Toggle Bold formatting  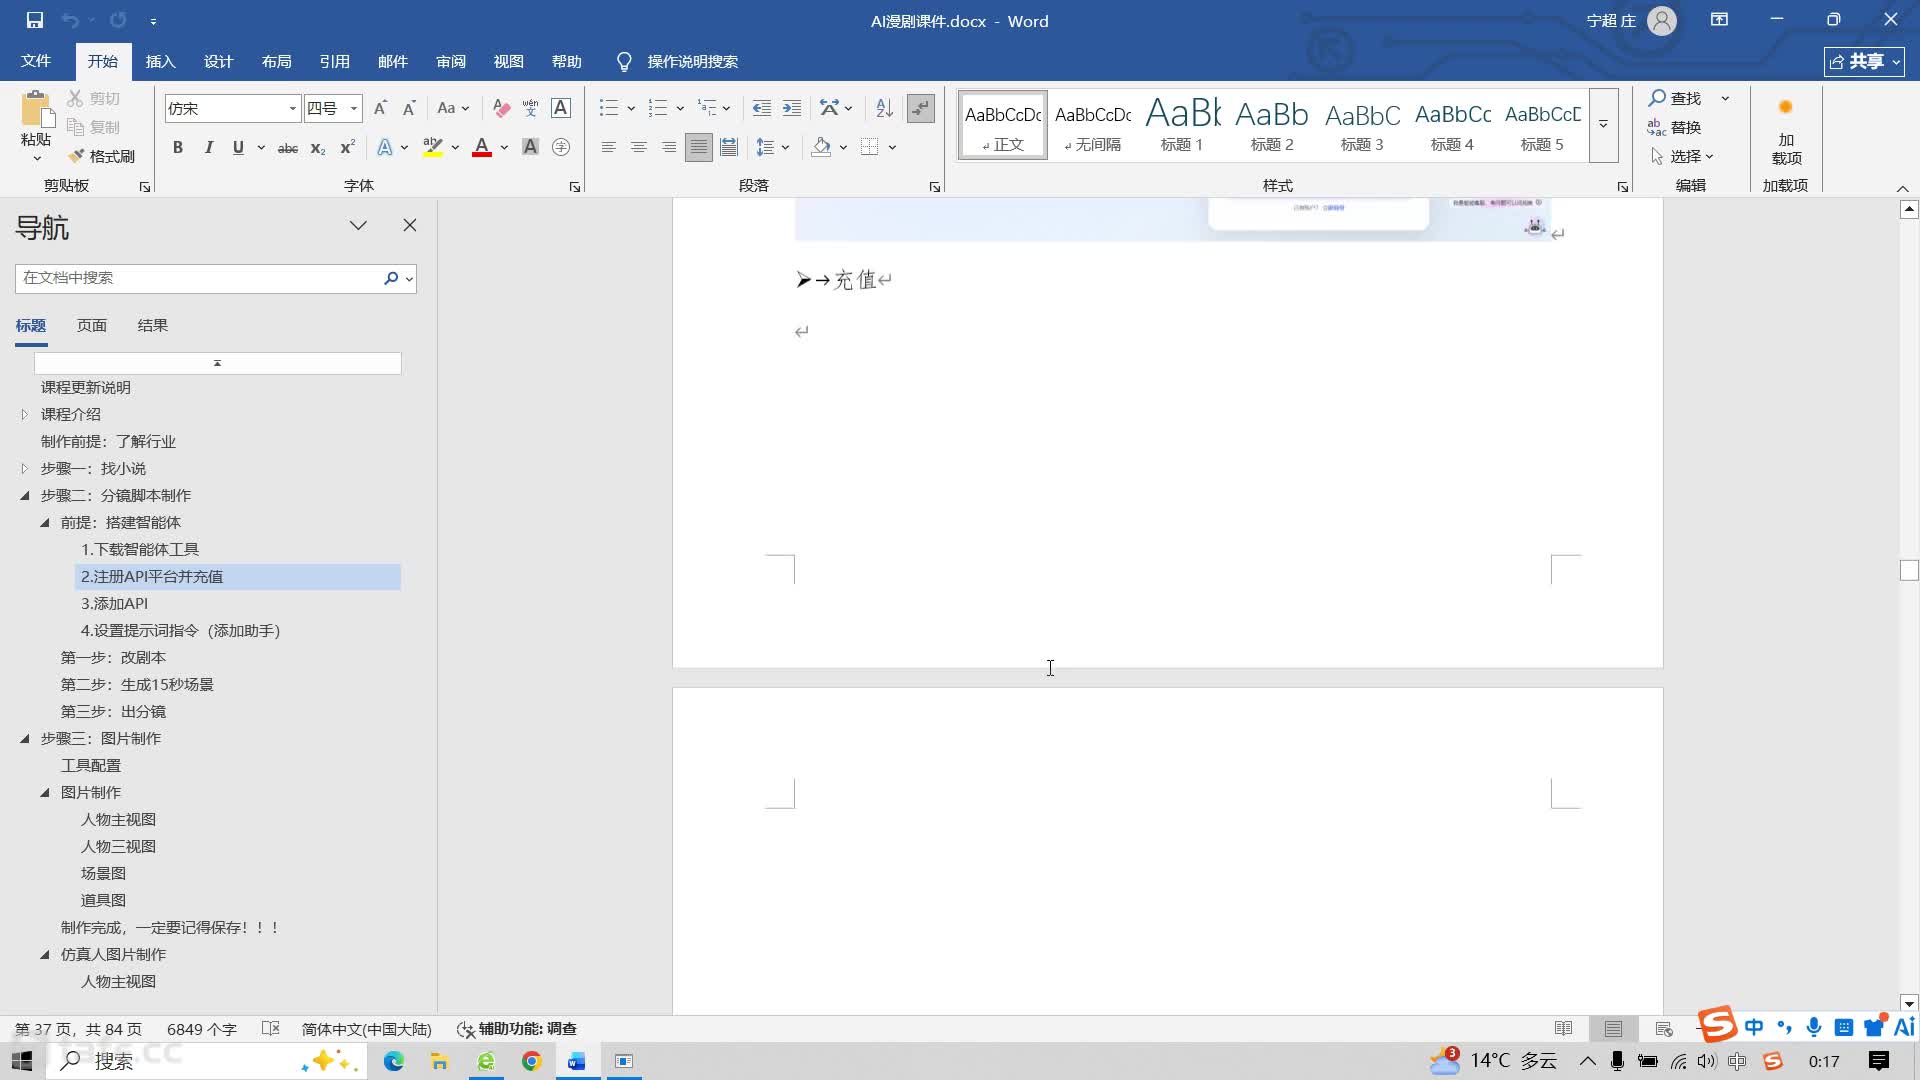(178, 147)
